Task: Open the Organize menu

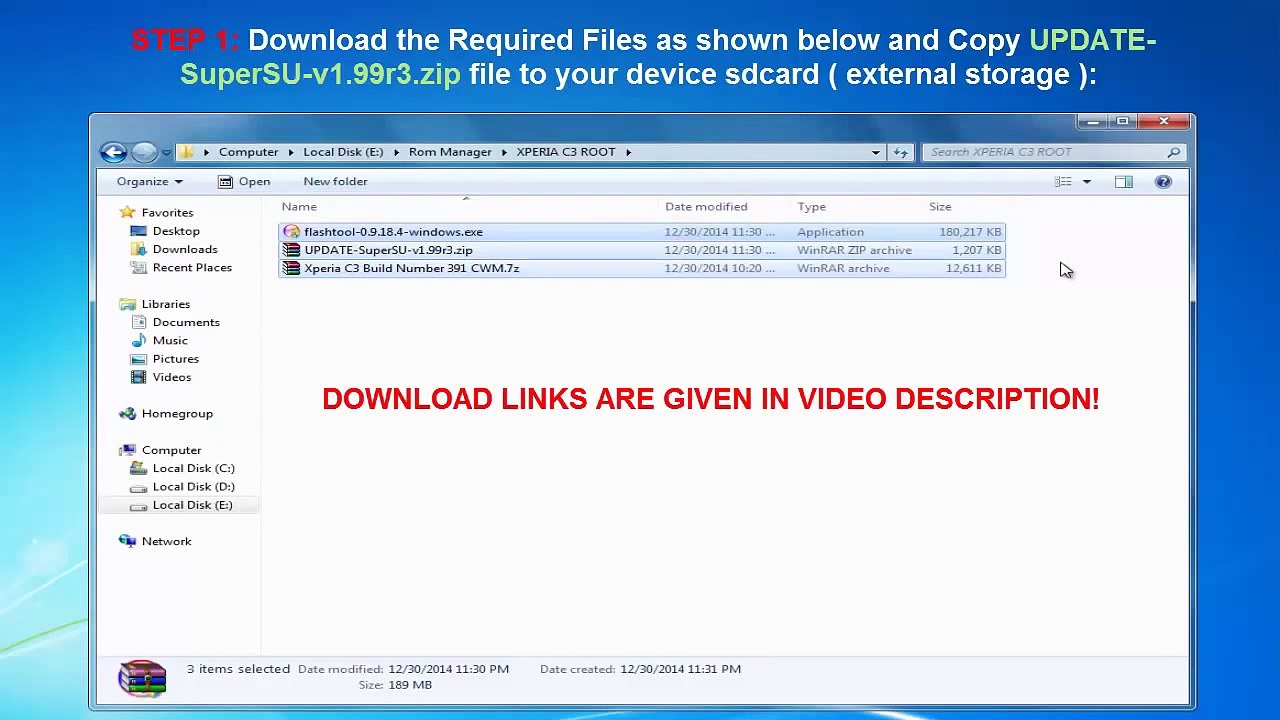Action: coord(150,181)
